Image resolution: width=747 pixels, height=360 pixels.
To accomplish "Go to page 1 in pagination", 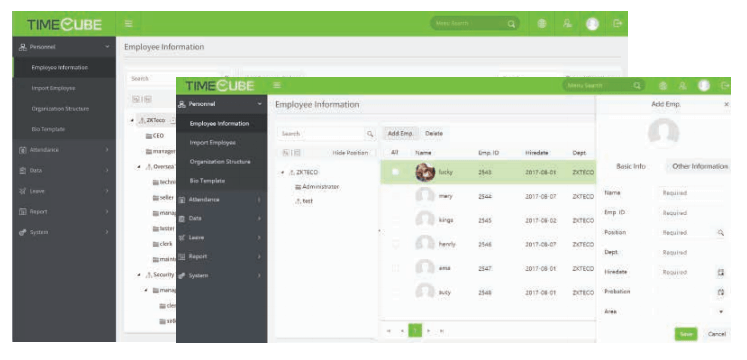I will click(x=415, y=330).
